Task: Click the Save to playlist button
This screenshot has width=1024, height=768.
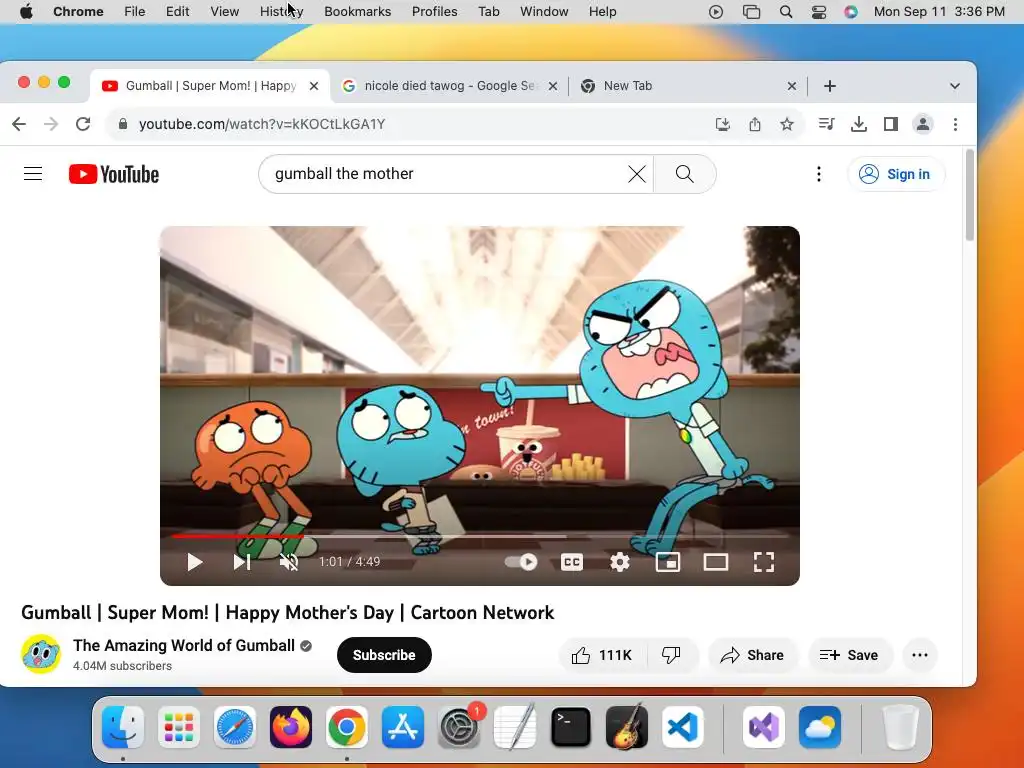Action: (x=849, y=655)
